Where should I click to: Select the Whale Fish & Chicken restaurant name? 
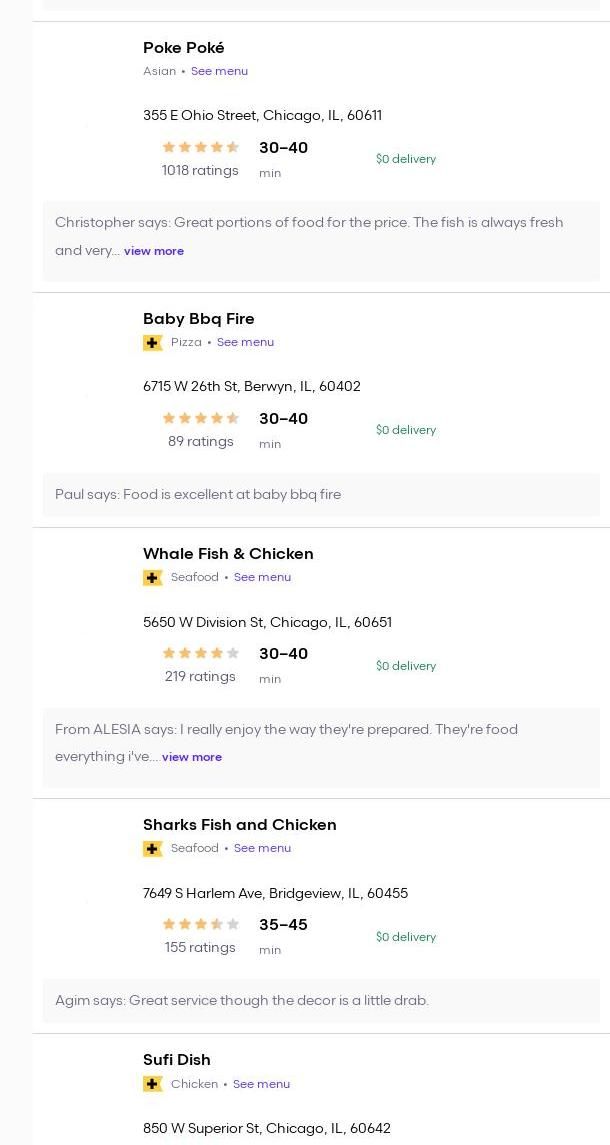(228, 554)
